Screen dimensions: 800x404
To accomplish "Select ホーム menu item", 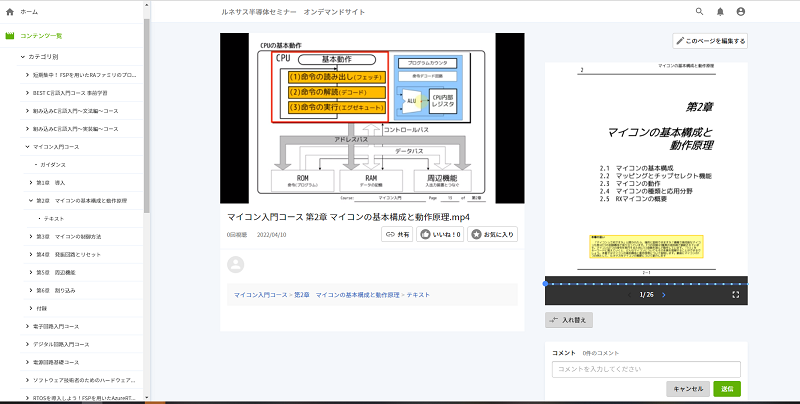I will coord(29,12).
